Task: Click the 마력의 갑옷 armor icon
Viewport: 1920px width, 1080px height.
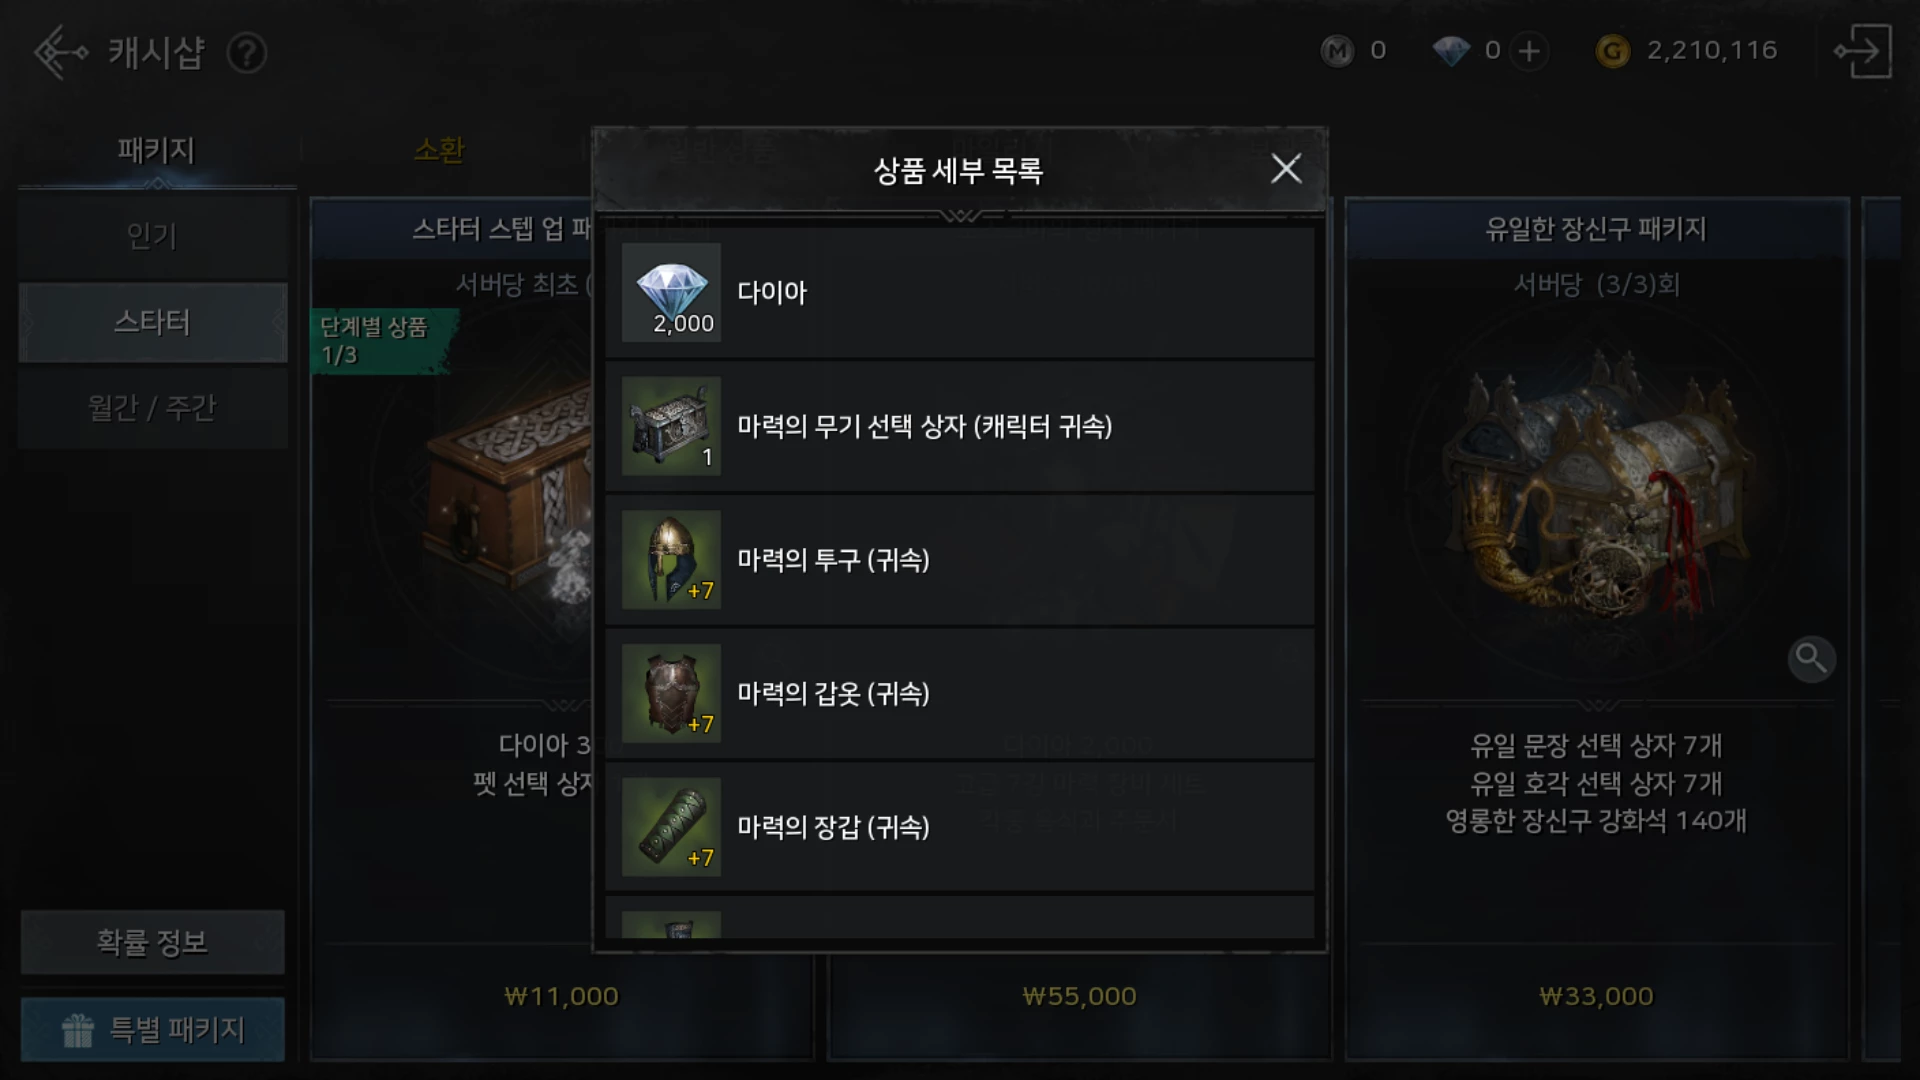Action: pyautogui.click(x=671, y=693)
